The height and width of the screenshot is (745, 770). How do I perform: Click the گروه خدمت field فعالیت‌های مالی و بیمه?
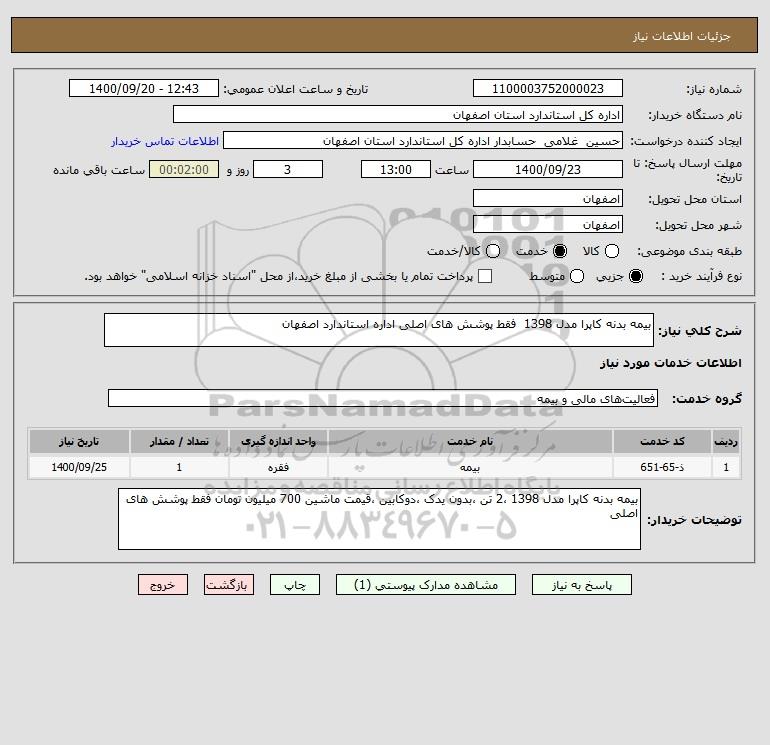click(x=383, y=398)
